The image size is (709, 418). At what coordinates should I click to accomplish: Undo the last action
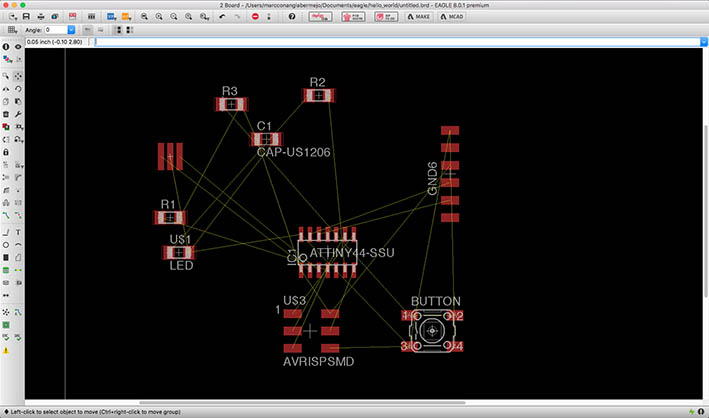pos(222,17)
